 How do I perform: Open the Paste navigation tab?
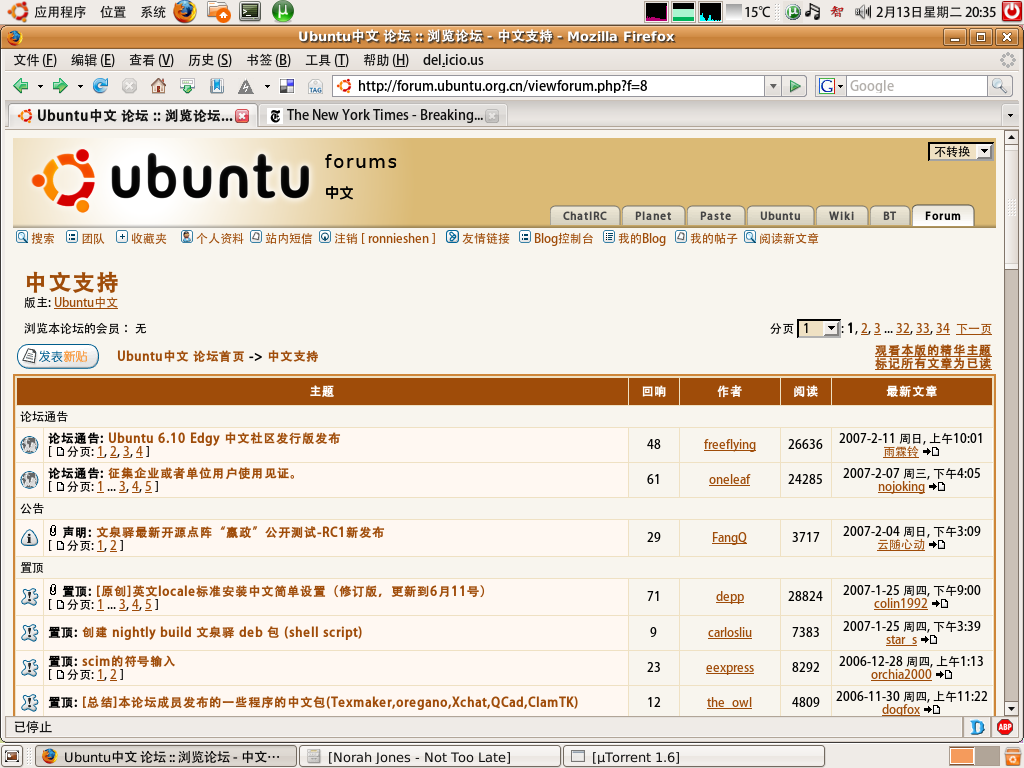pyautogui.click(x=716, y=216)
